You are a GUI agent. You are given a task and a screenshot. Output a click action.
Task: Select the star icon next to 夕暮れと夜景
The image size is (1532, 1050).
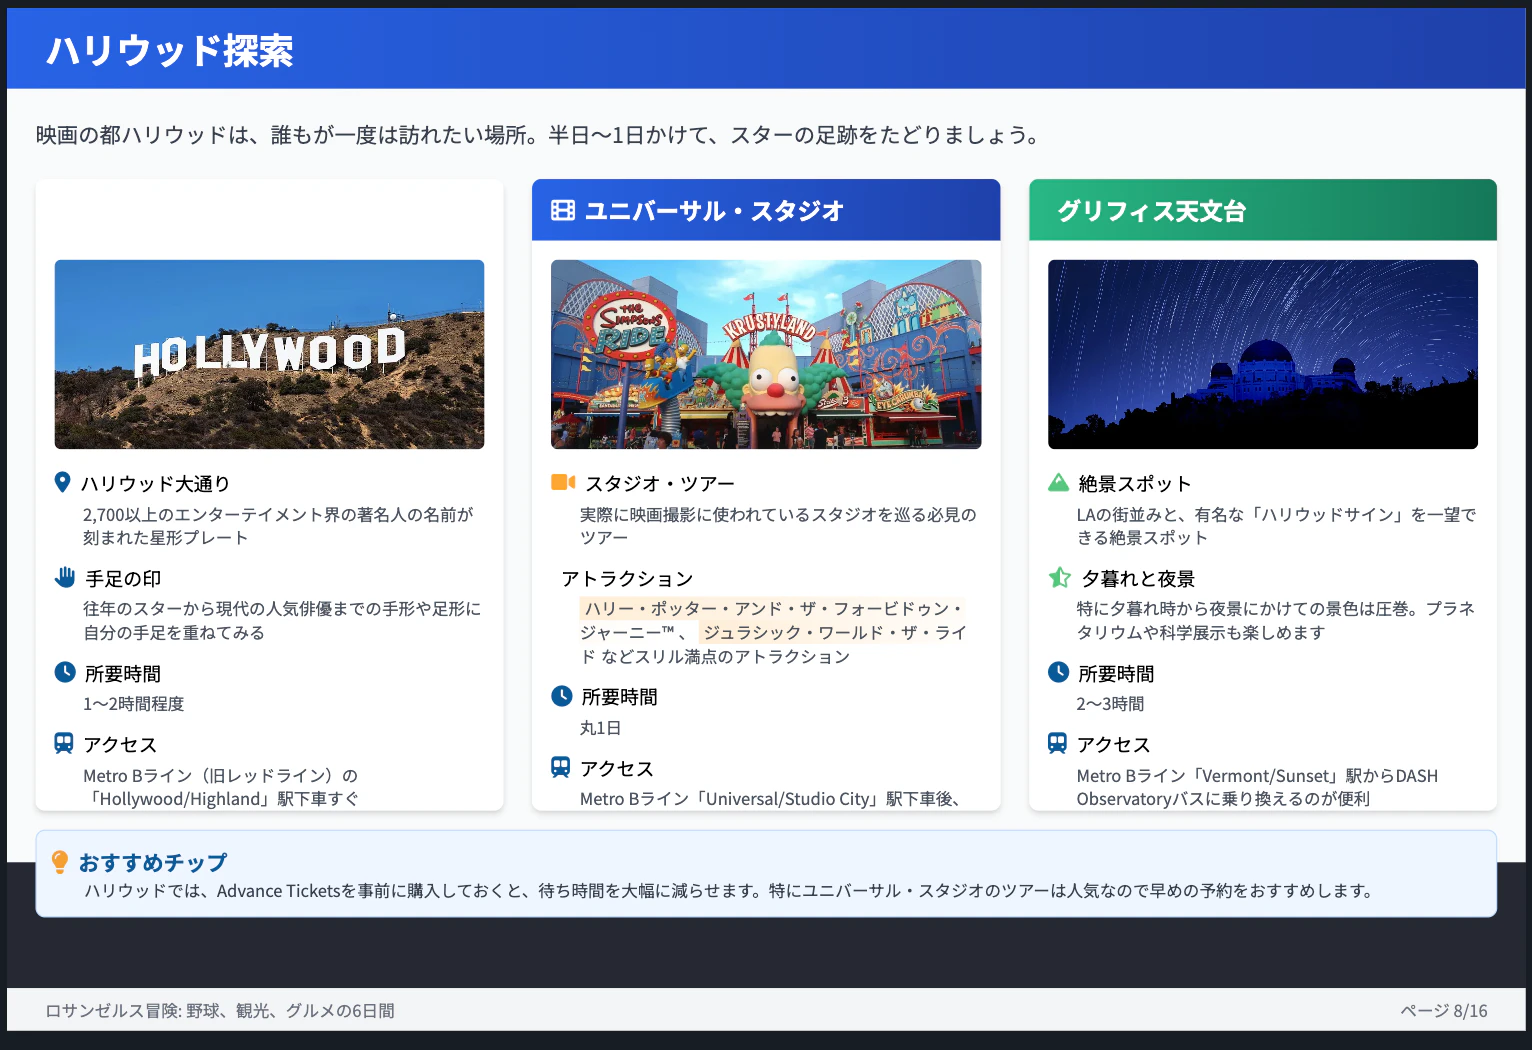click(1059, 577)
